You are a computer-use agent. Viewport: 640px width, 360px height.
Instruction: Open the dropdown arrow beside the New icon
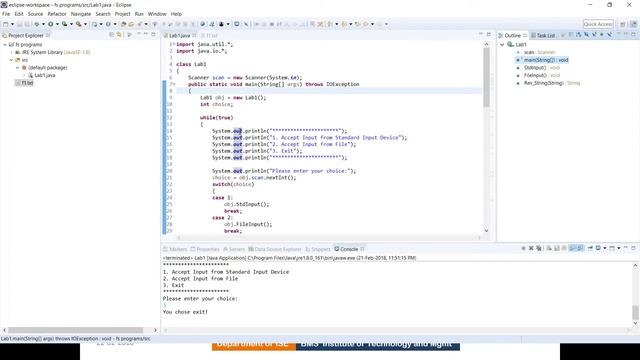12,24
